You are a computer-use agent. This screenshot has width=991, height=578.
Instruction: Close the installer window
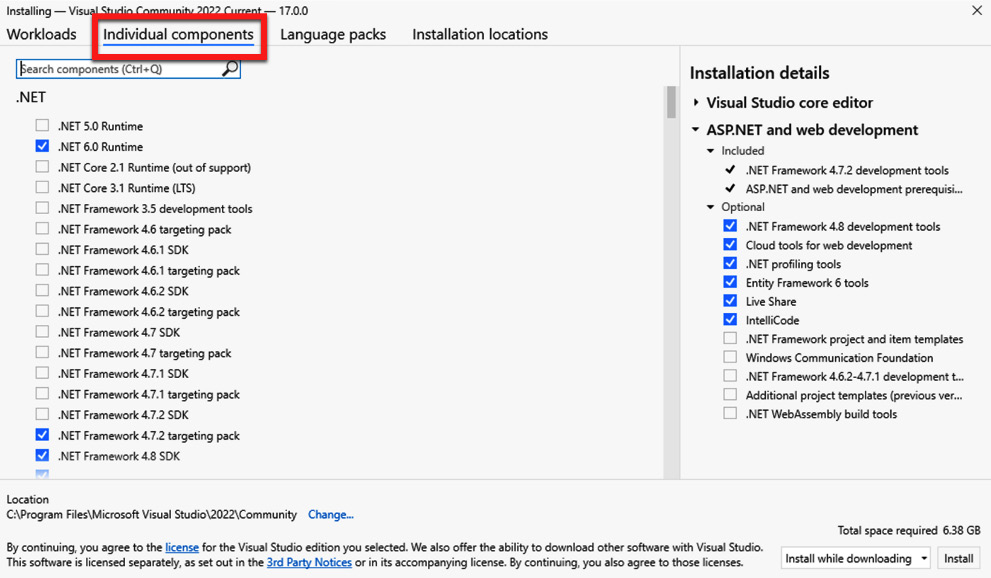976,10
